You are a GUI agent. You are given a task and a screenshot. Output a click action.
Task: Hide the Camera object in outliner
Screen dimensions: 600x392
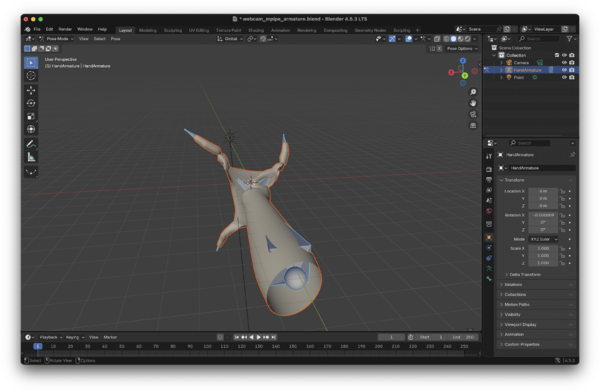click(564, 62)
